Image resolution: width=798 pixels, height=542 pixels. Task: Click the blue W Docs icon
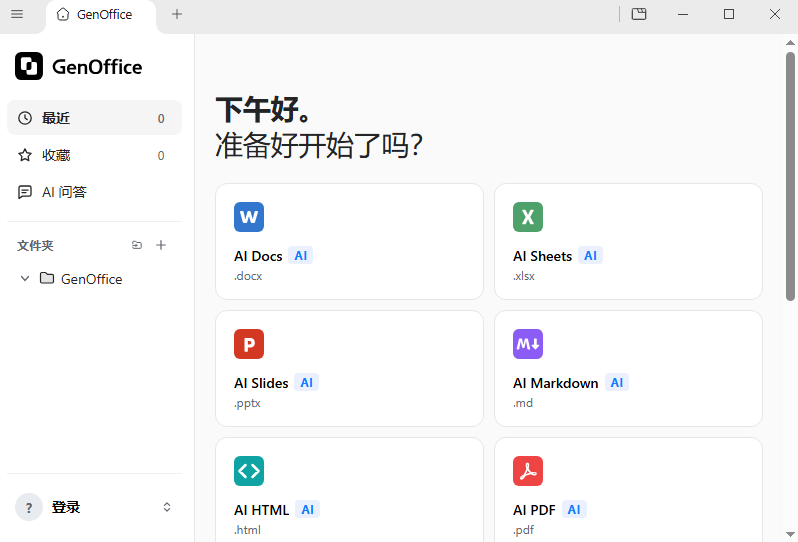pyautogui.click(x=249, y=217)
